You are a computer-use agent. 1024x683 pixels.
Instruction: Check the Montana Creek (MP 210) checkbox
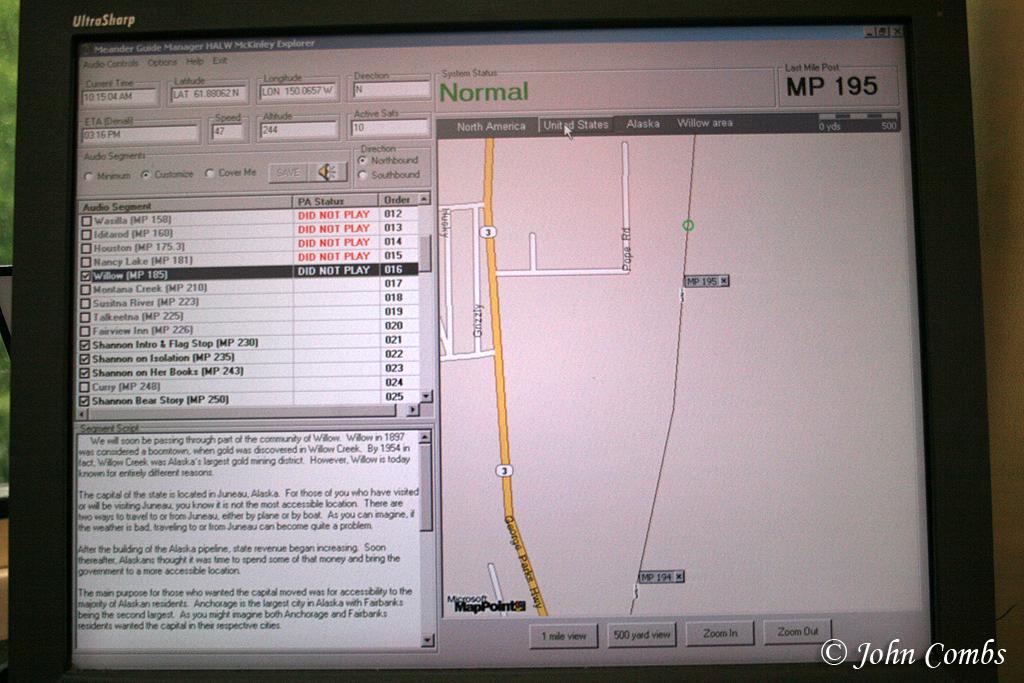point(85,289)
